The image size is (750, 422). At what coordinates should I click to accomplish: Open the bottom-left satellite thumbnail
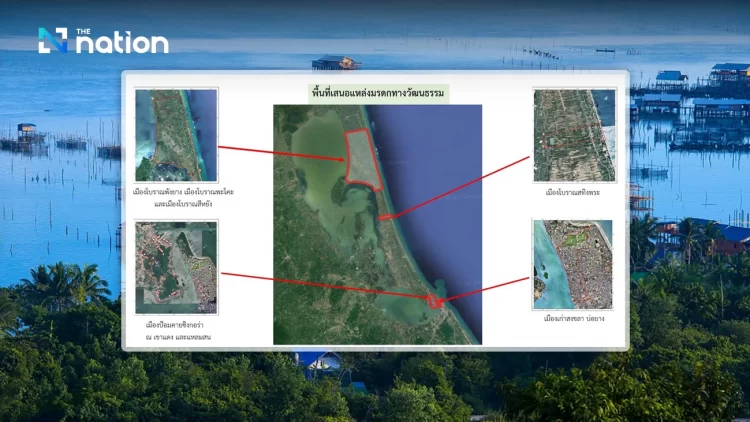coord(175,268)
